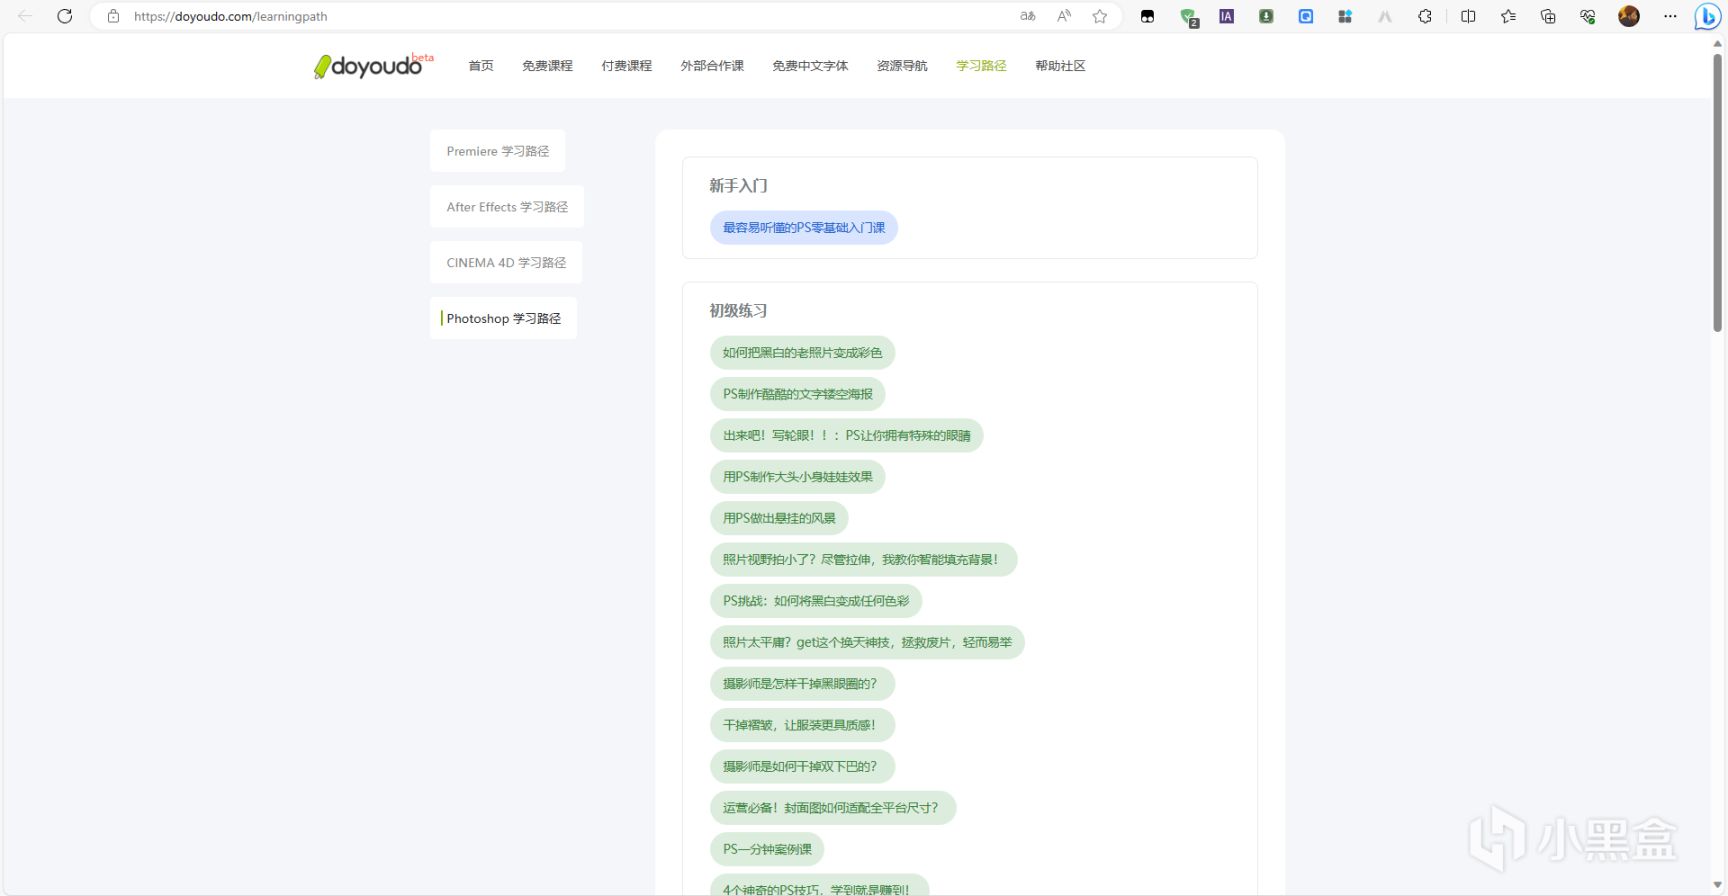Open the Extensions puzzle-piece menu

1425,16
